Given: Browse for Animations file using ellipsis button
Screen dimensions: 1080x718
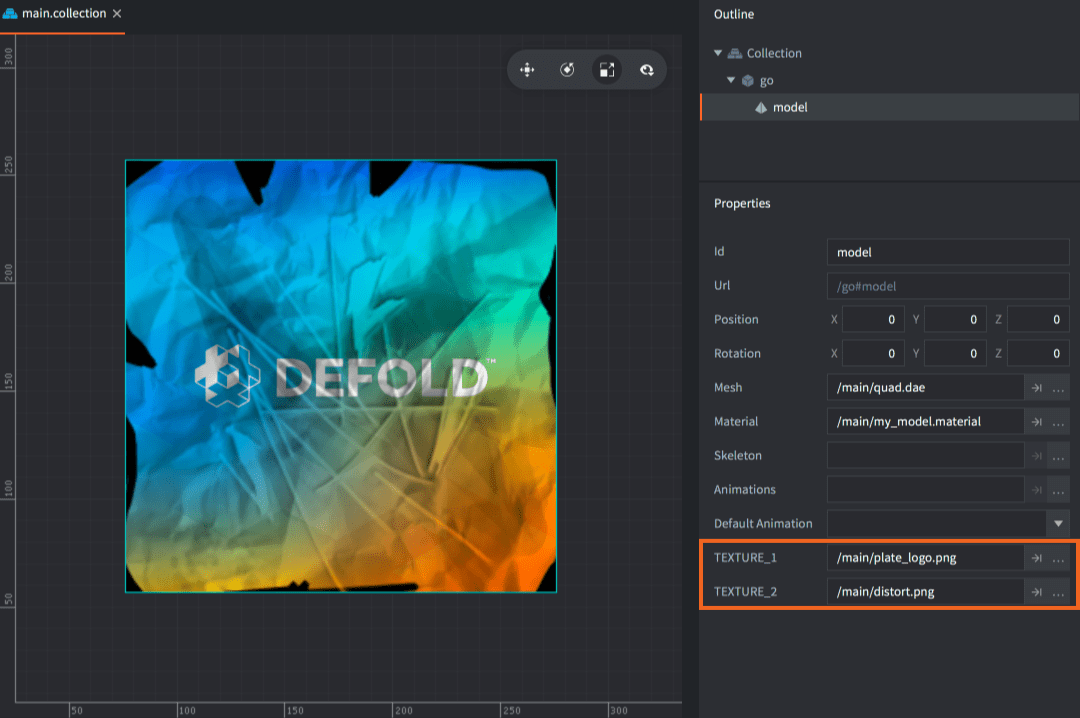Looking at the screenshot, I should tap(1059, 490).
